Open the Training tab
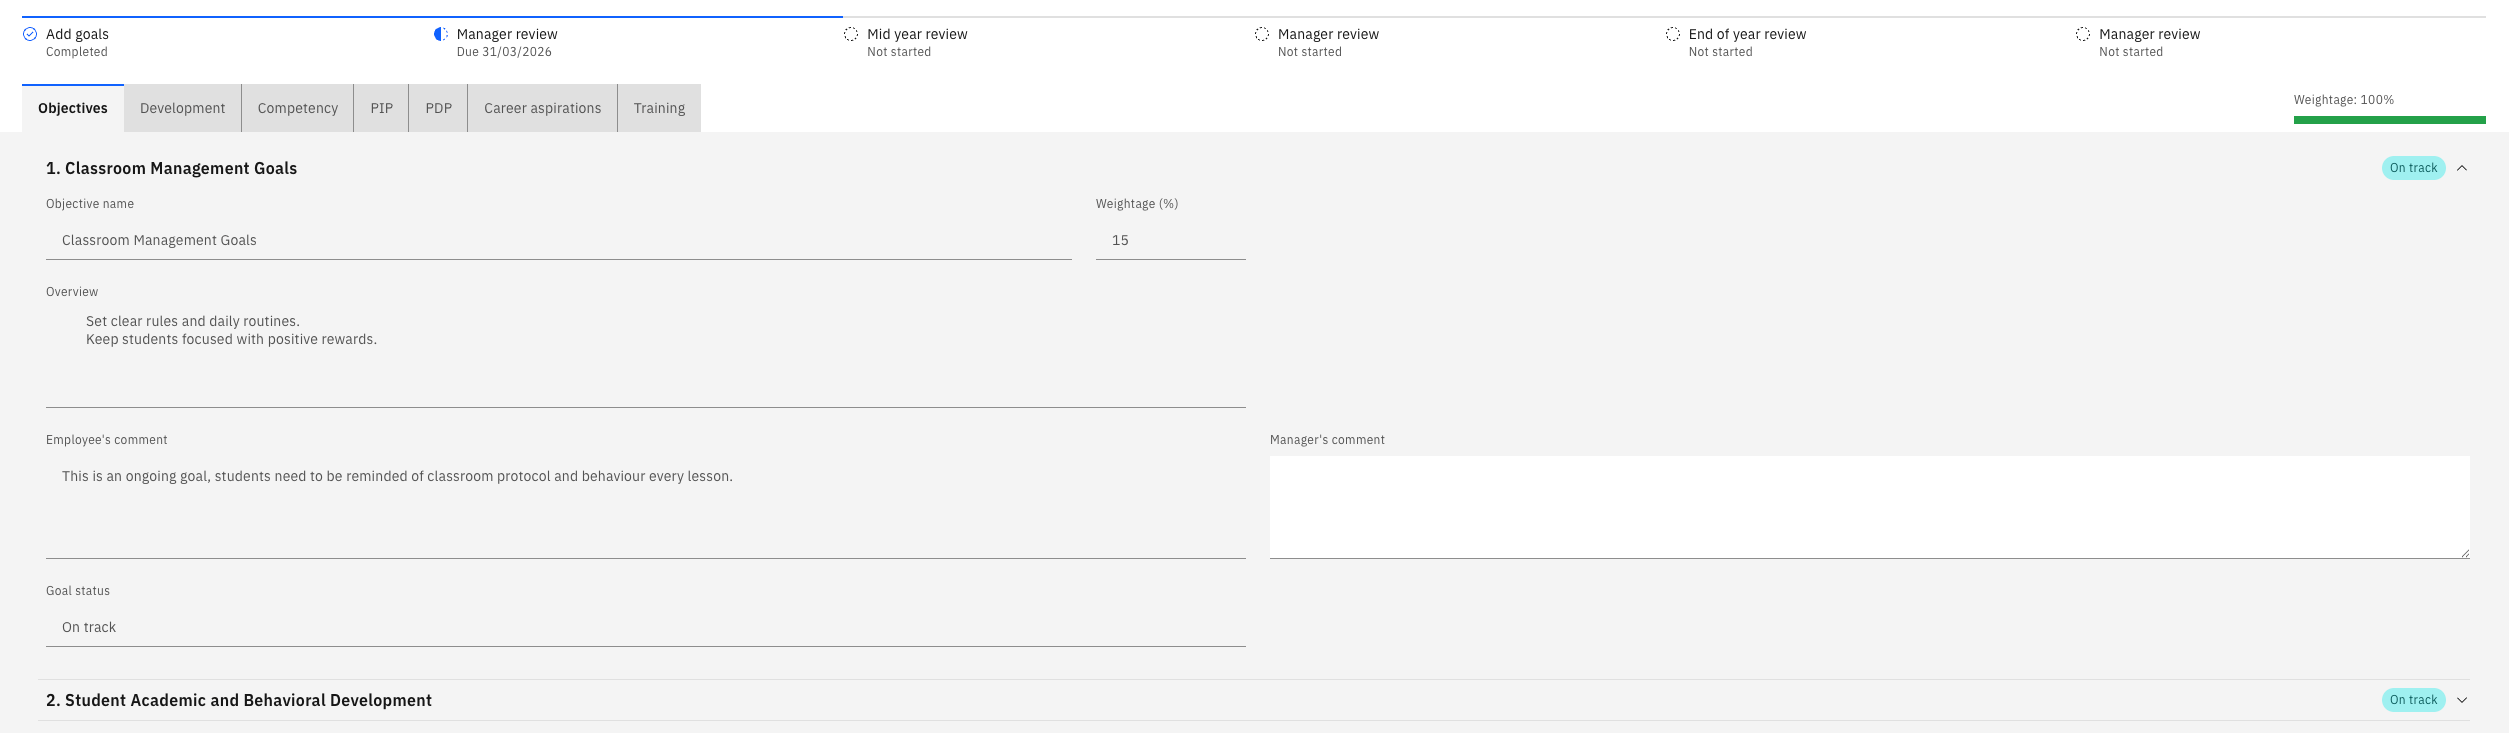The image size is (2509, 733). 659,108
